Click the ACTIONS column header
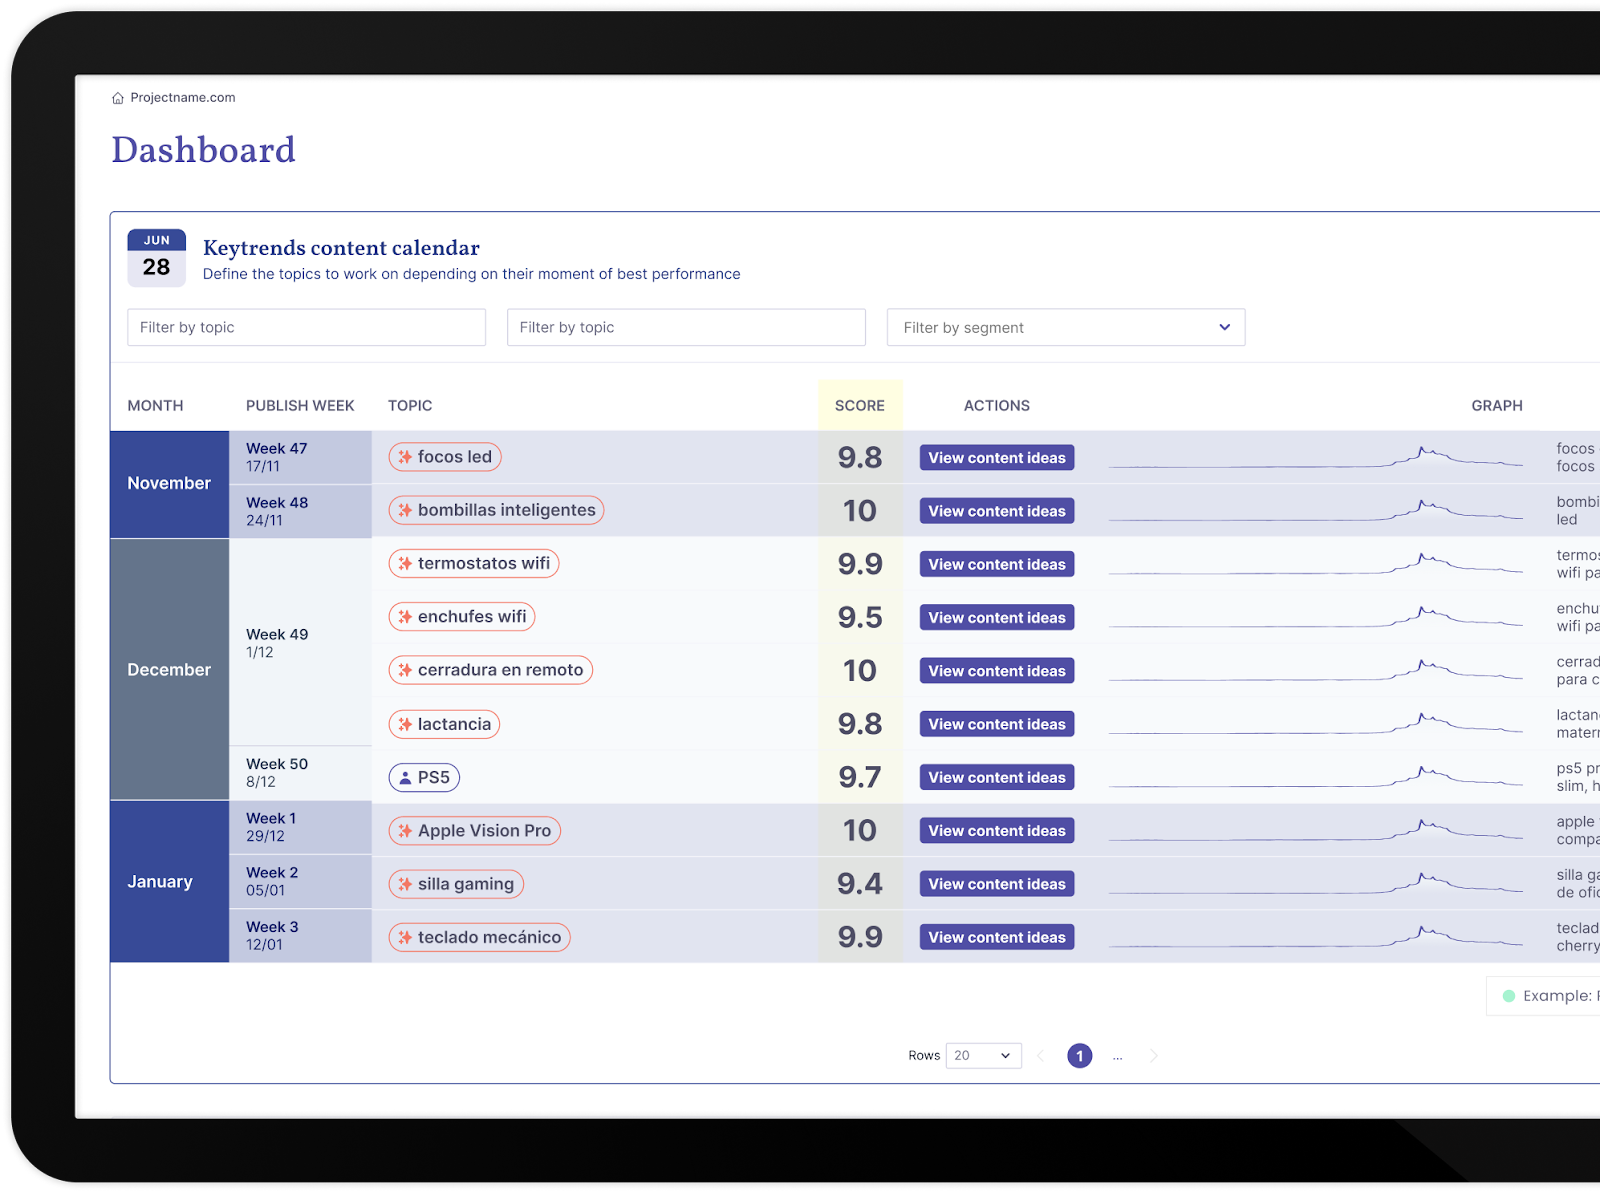The width and height of the screenshot is (1600, 1192). tap(997, 406)
